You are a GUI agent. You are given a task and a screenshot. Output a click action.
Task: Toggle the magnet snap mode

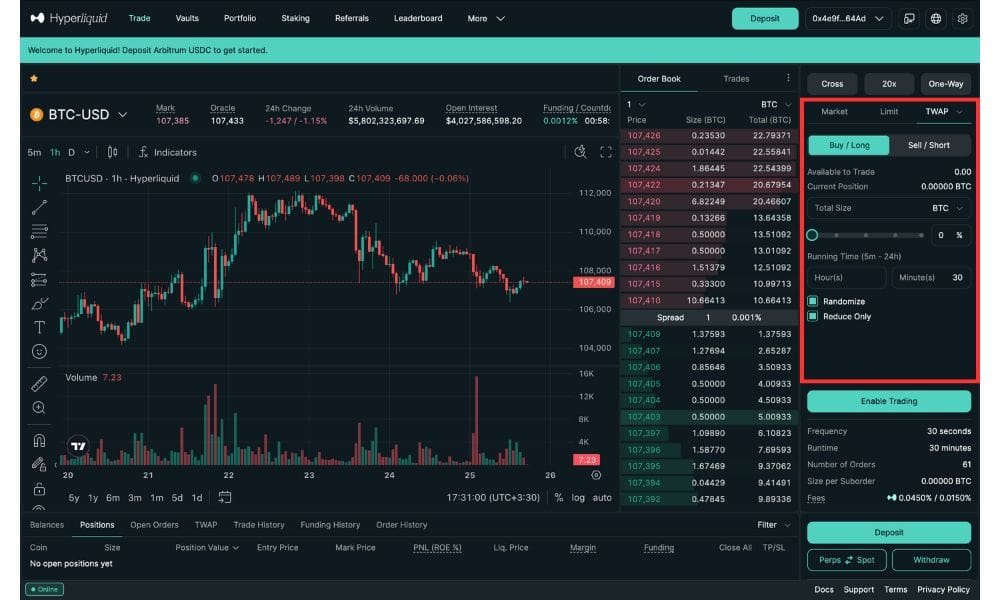click(x=39, y=440)
